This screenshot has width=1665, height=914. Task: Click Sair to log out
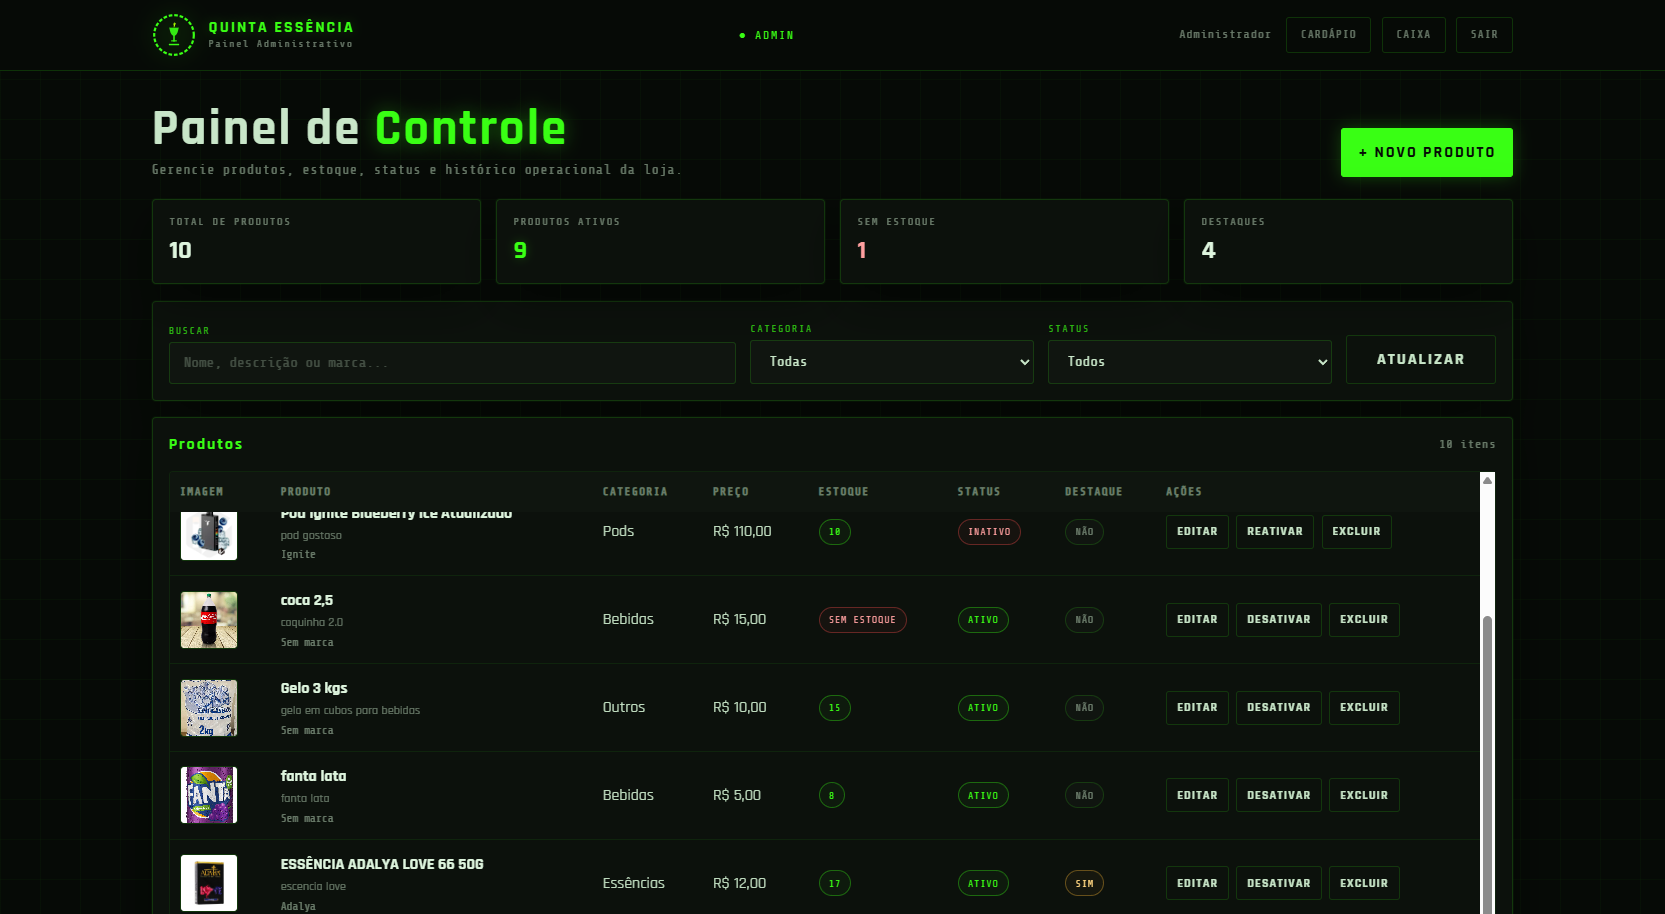coord(1484,35)
